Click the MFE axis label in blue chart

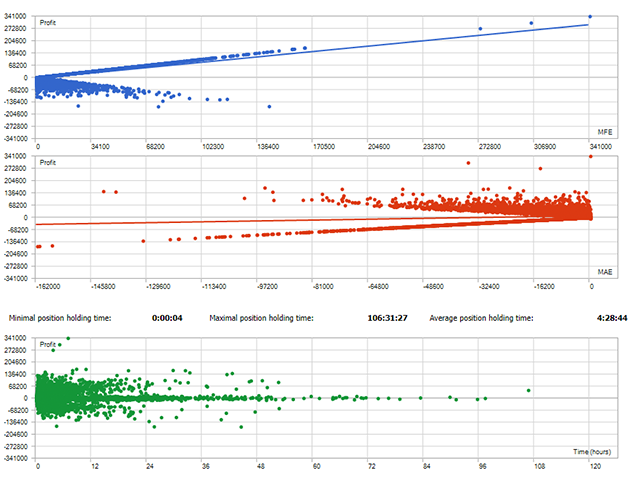605,132
